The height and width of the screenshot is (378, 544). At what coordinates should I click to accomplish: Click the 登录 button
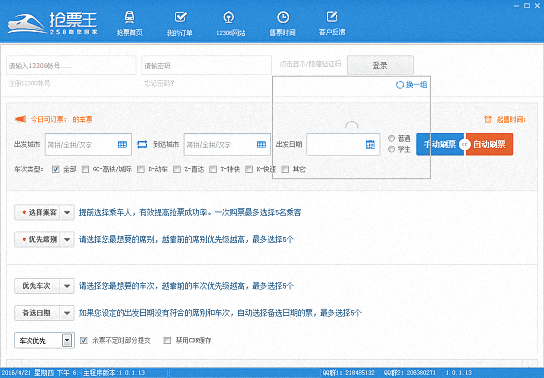point(380,65)
